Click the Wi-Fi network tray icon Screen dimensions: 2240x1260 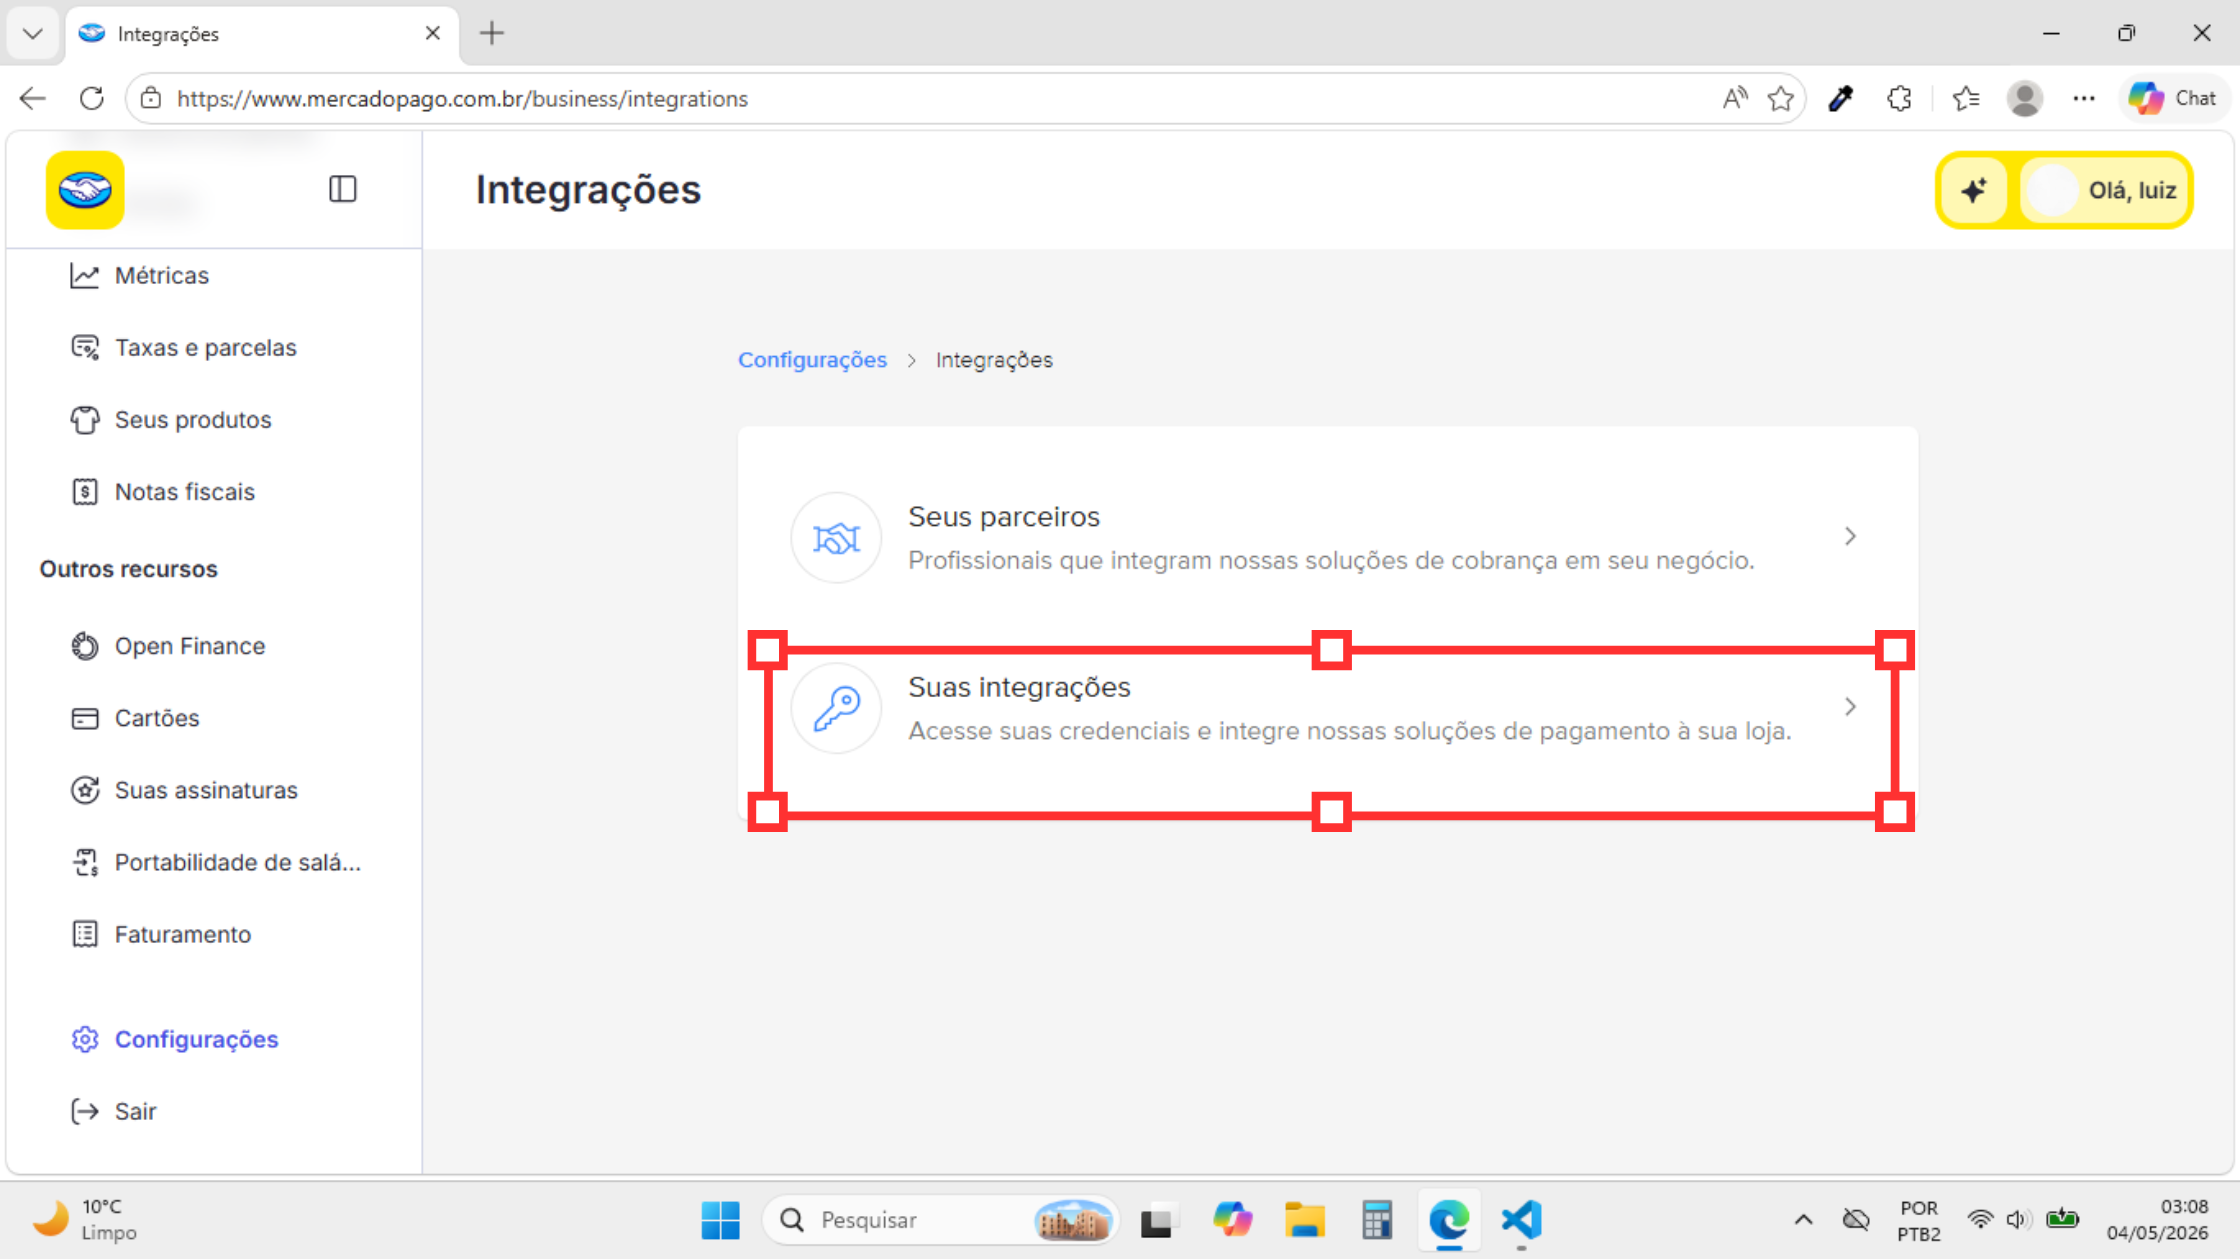point(1980,1220)
